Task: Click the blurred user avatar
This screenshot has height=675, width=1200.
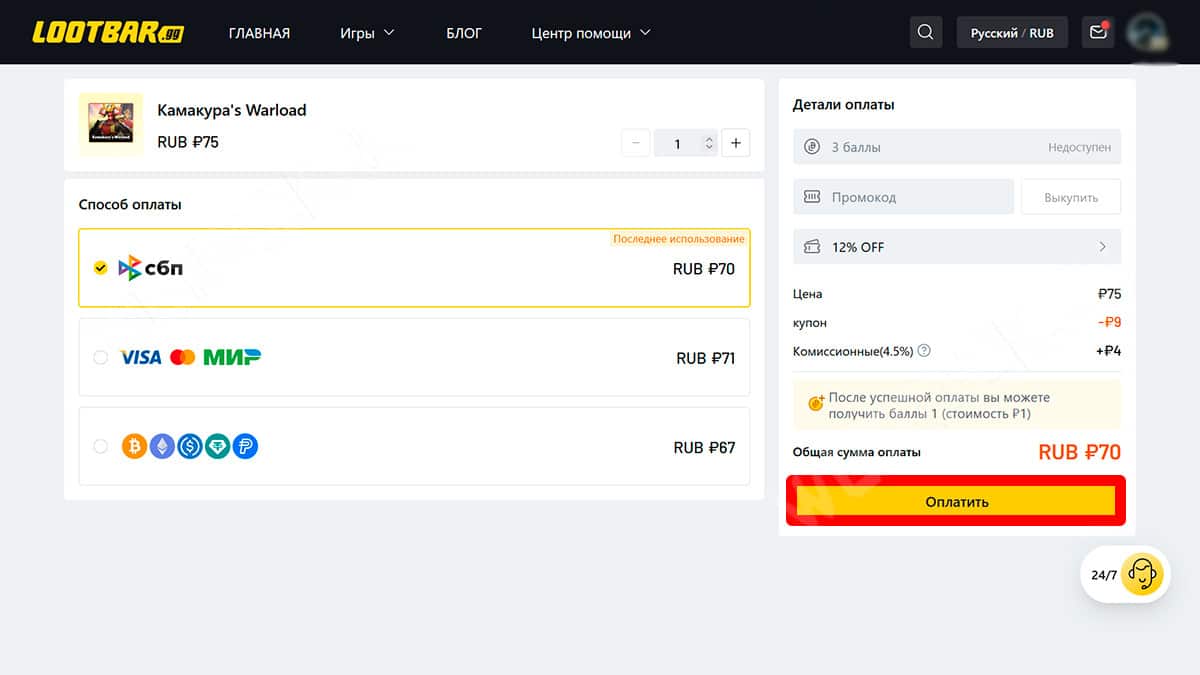Action: [1146, 32]
